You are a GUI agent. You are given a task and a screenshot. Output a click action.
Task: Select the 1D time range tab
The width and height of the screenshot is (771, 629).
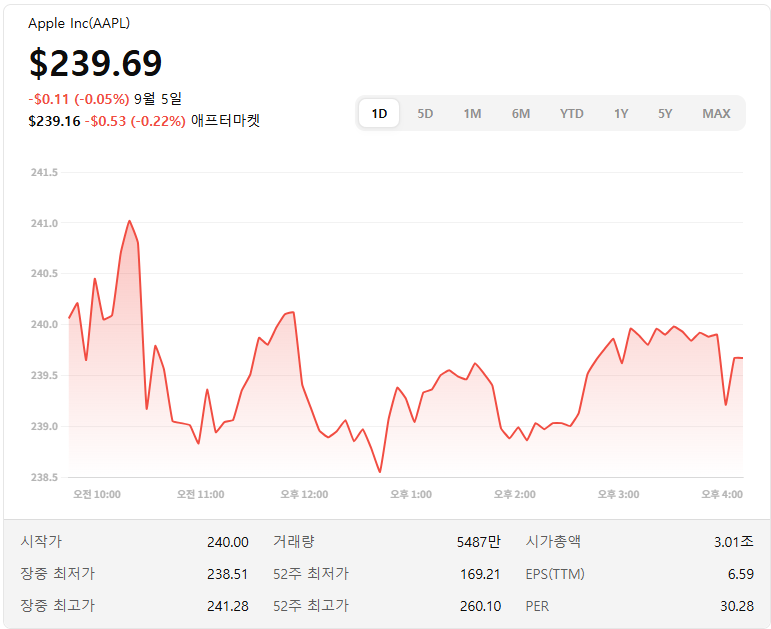(x=379, y=114)
